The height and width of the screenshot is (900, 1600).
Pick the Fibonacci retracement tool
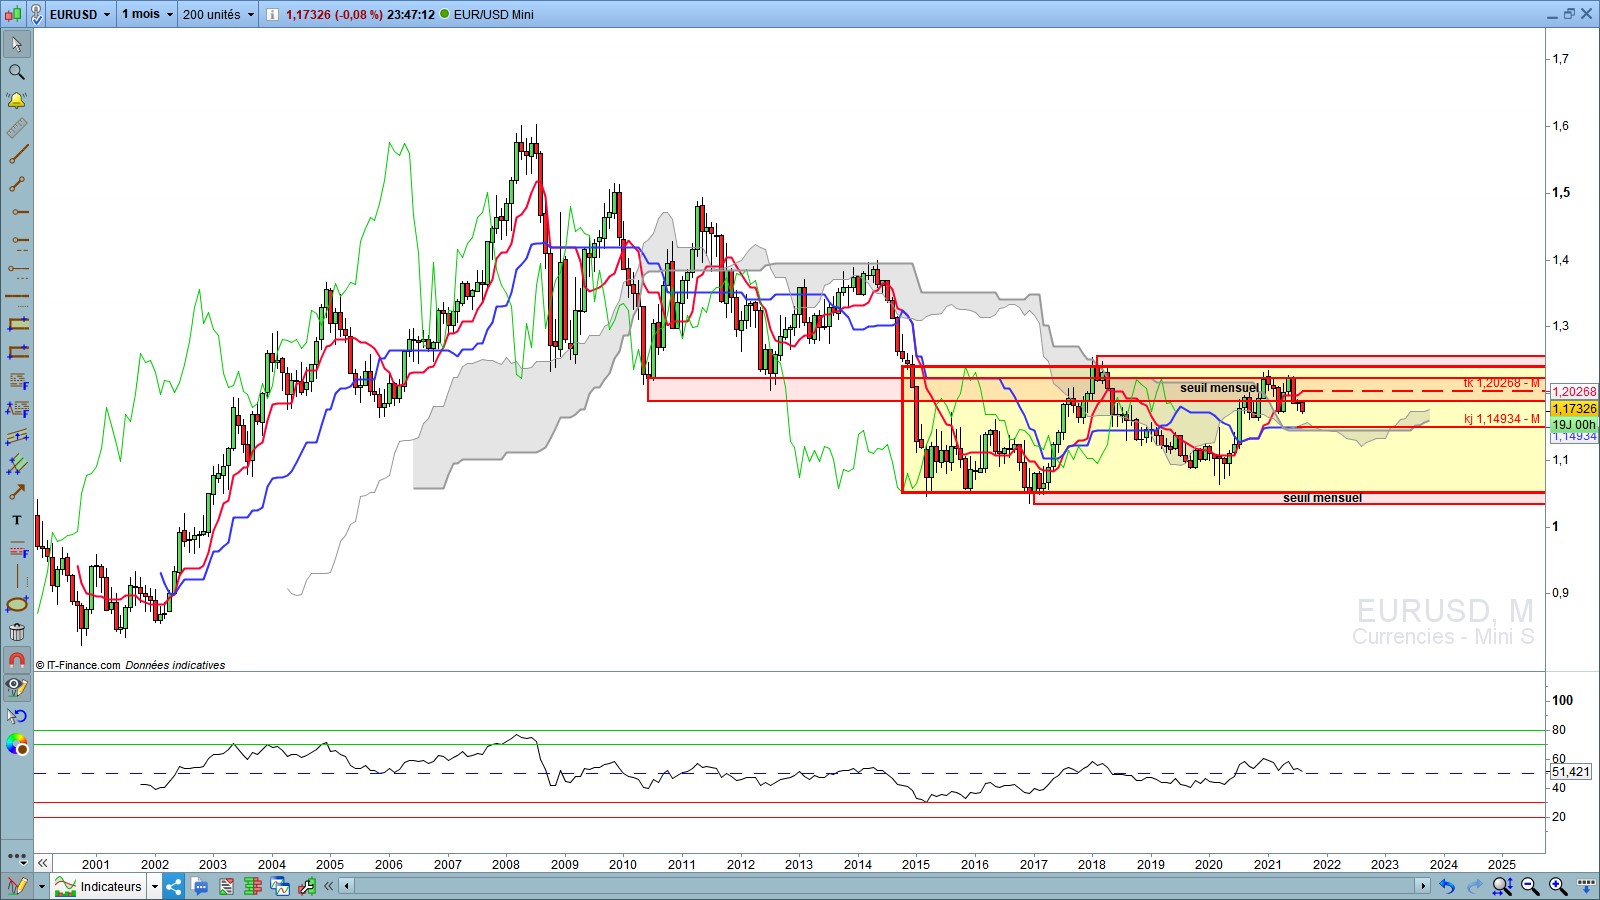pyautogui.click(x=16, y=380)
